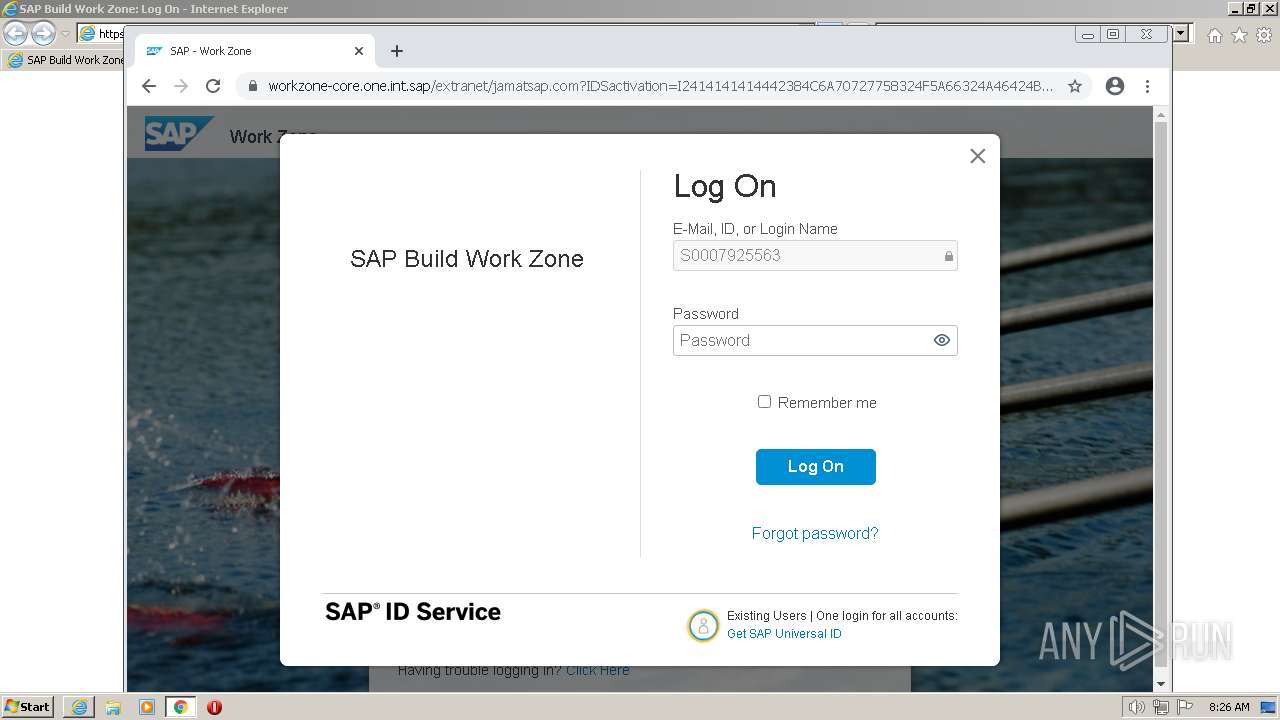1280x720 pixels.
Task: Open File Explorer folder on taskbar
Action: (x=113, y=707)
